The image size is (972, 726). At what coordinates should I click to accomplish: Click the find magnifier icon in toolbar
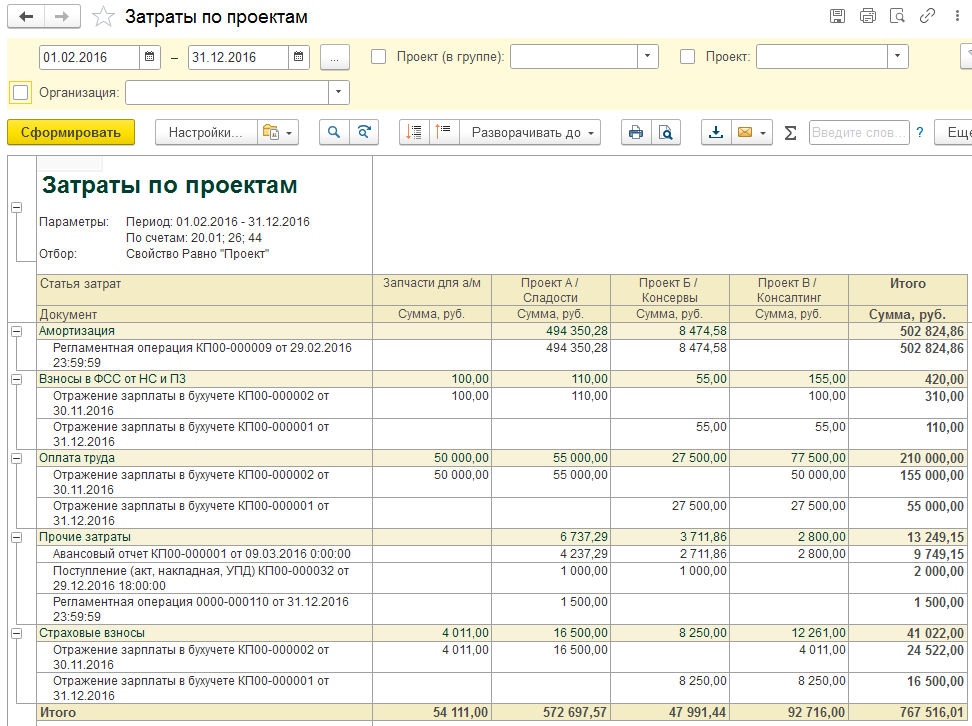pyautogui.click(x=334, y=132)
